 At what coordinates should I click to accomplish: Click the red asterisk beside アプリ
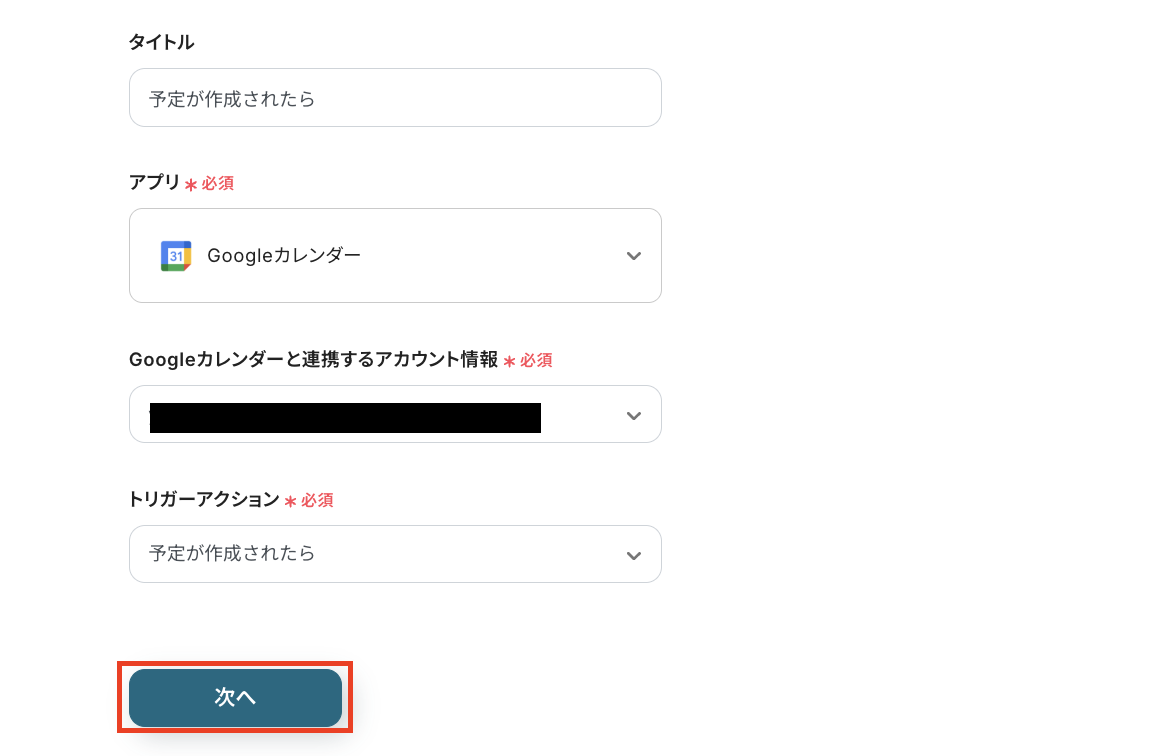[x=190, y=185]
